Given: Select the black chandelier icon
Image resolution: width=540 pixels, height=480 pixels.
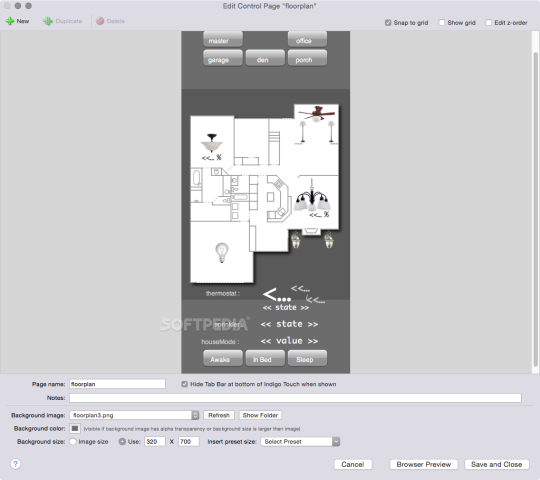Looking at the screenshot, I should 312,195.
